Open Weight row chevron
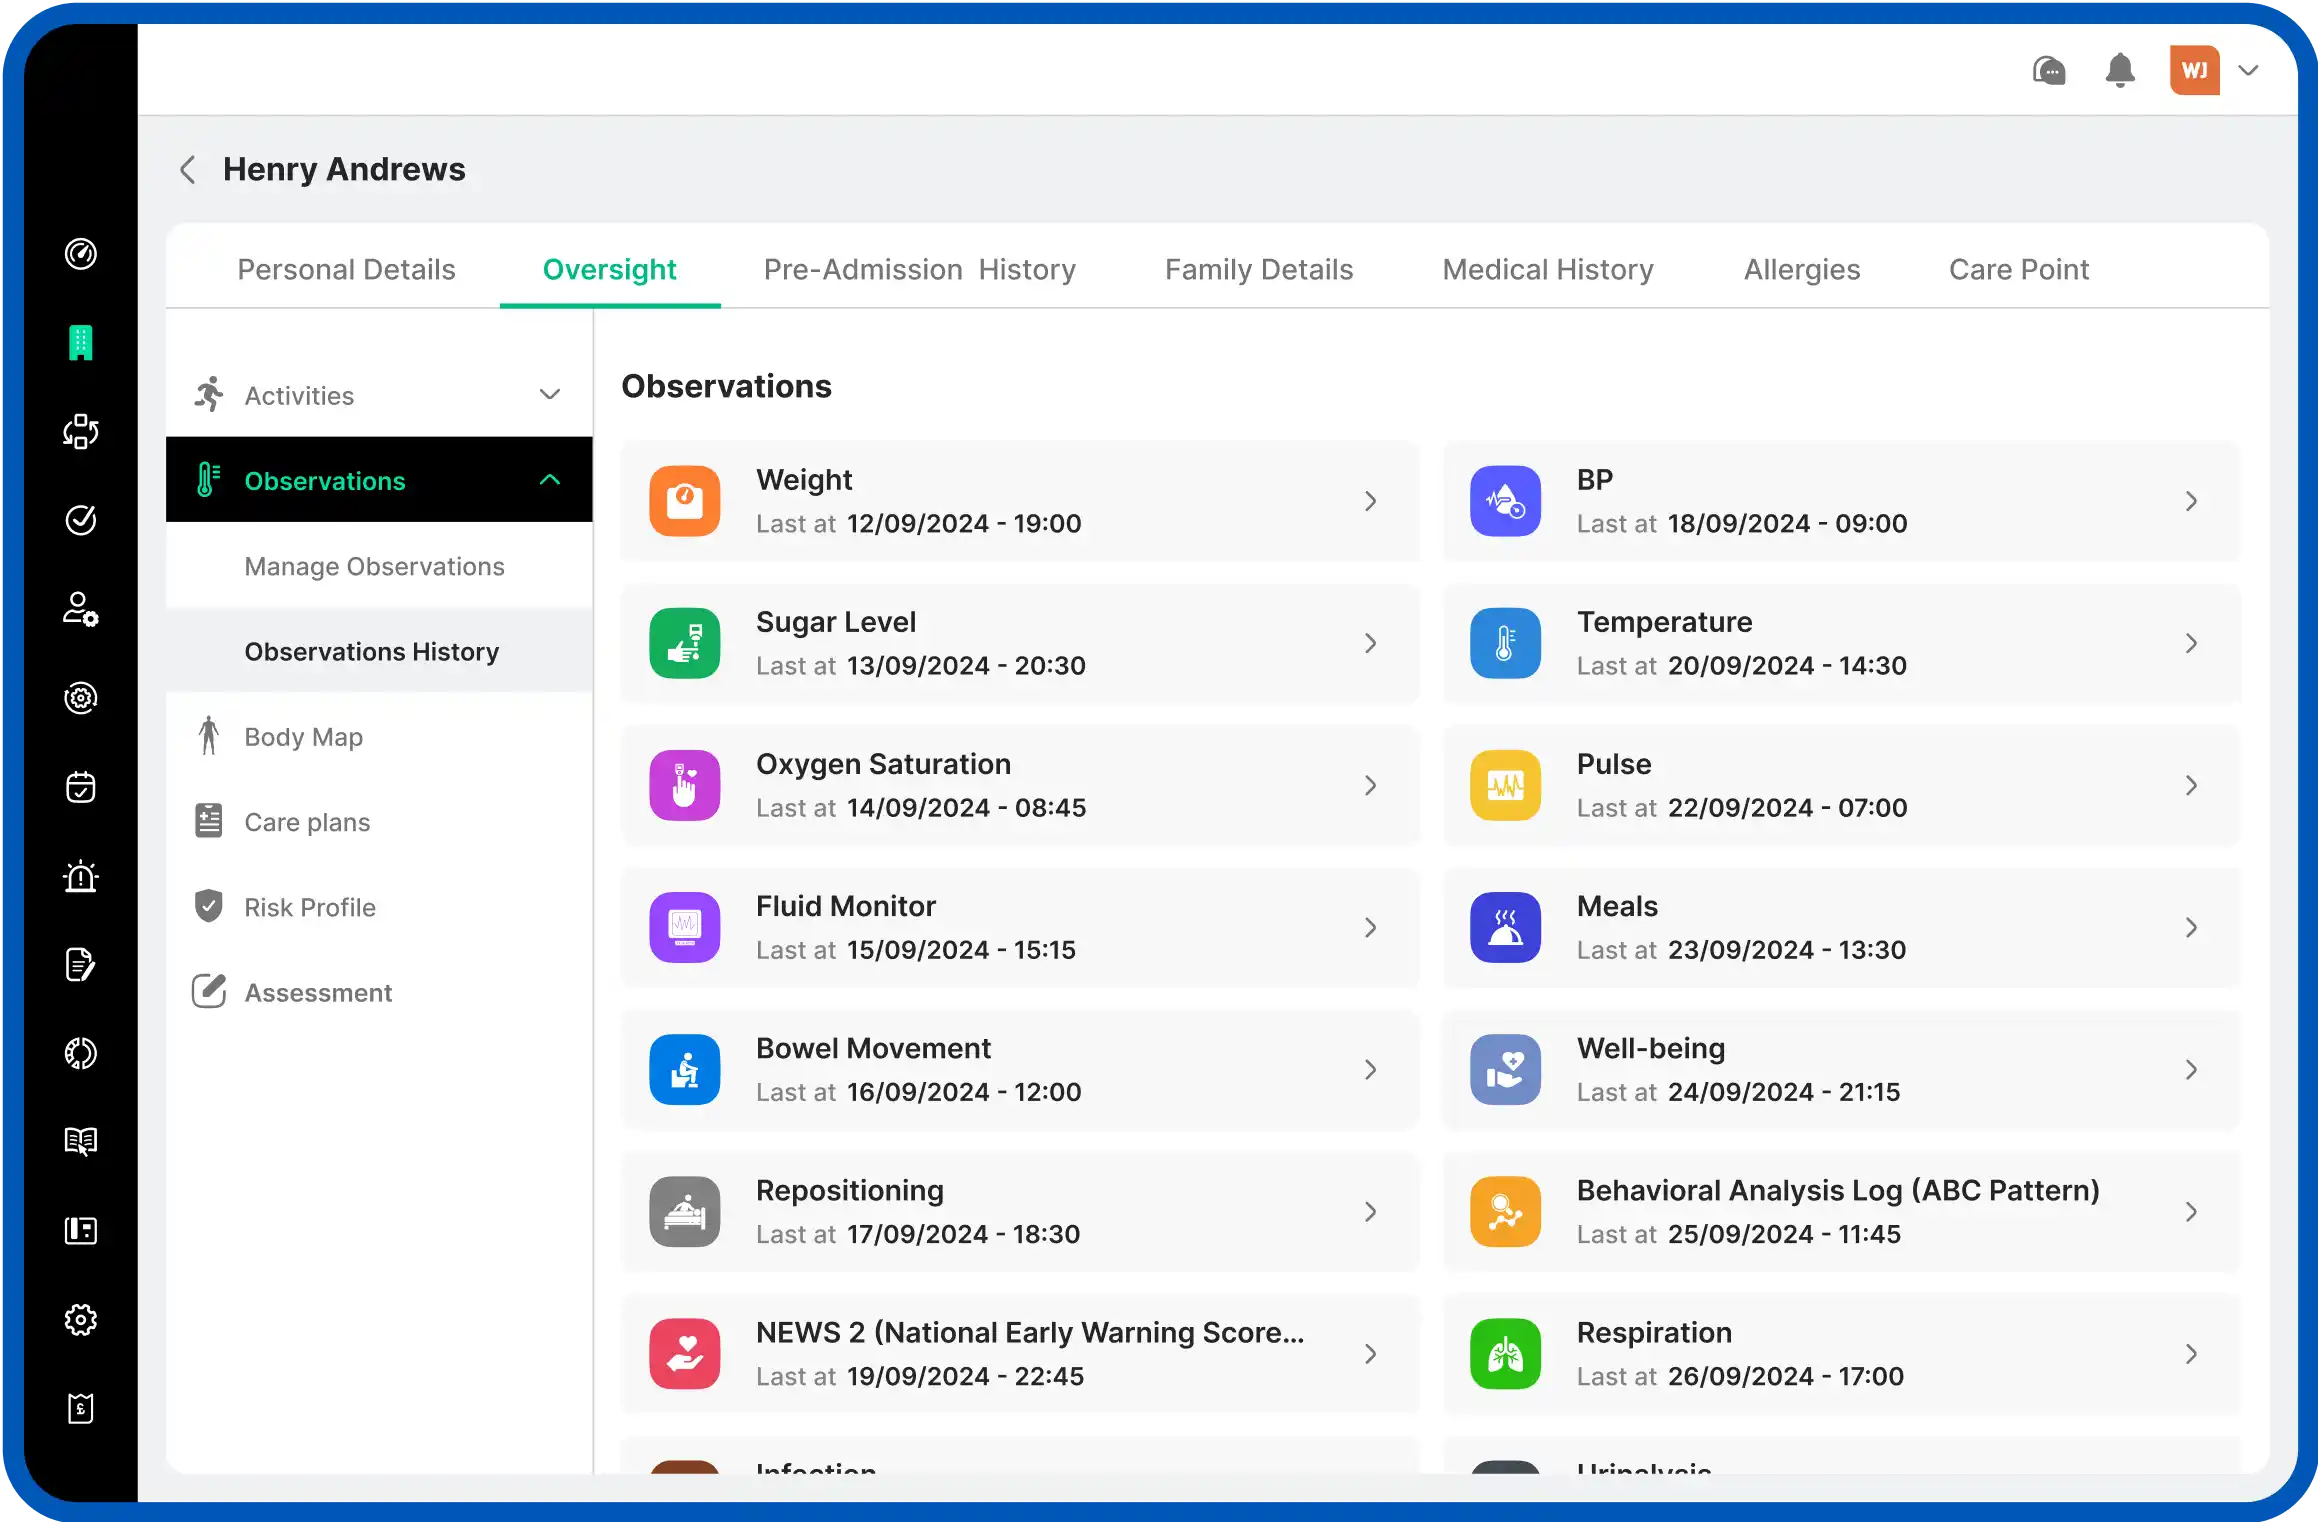The width and height of the screenshot is (2318, 1522). 1371,501
